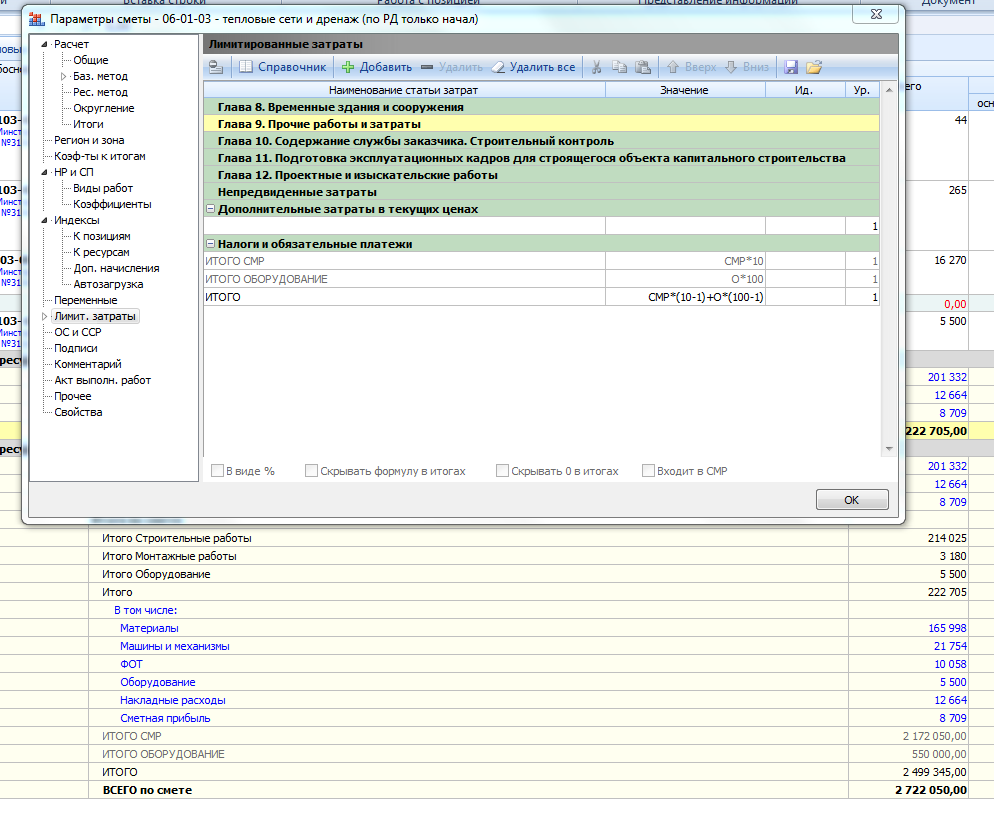This screenshot has height=818, width=994.
Task: Expand the 'Баз. метод' tree node
Action: click(x=63, y=77)
